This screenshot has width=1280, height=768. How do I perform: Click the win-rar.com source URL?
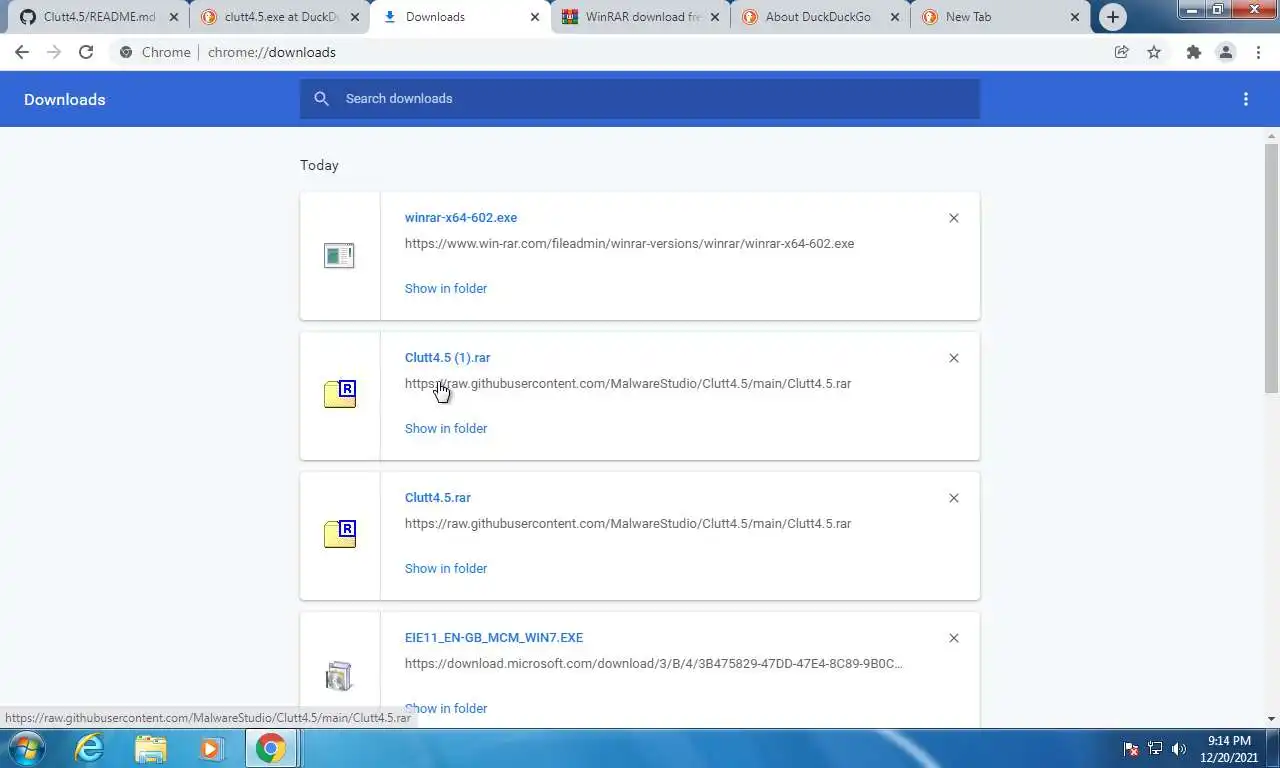click(x=629, y=243)
